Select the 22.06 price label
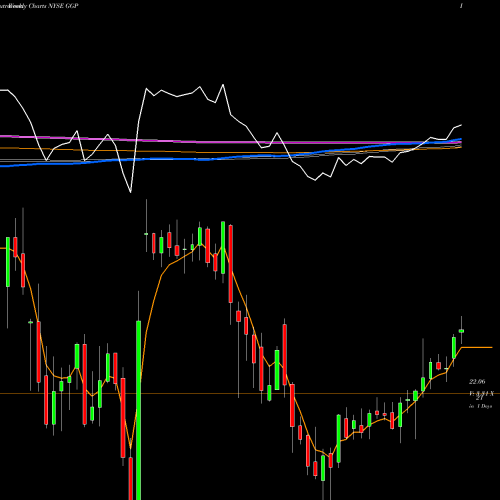500x500 pixels. click(477, 381)
